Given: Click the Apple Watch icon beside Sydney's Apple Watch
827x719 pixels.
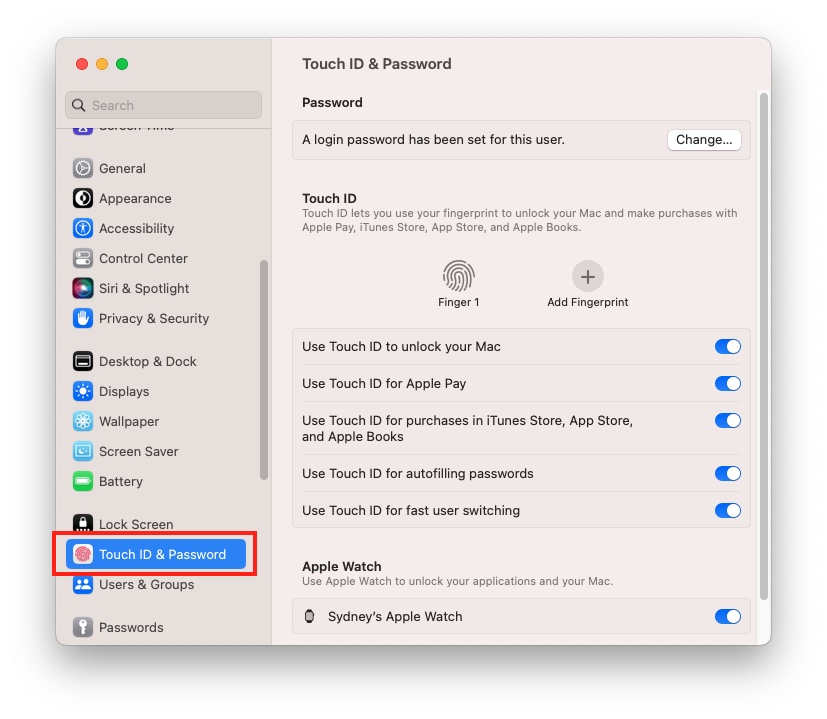Looking at the screenshot, I should click(x=310, y=616).
